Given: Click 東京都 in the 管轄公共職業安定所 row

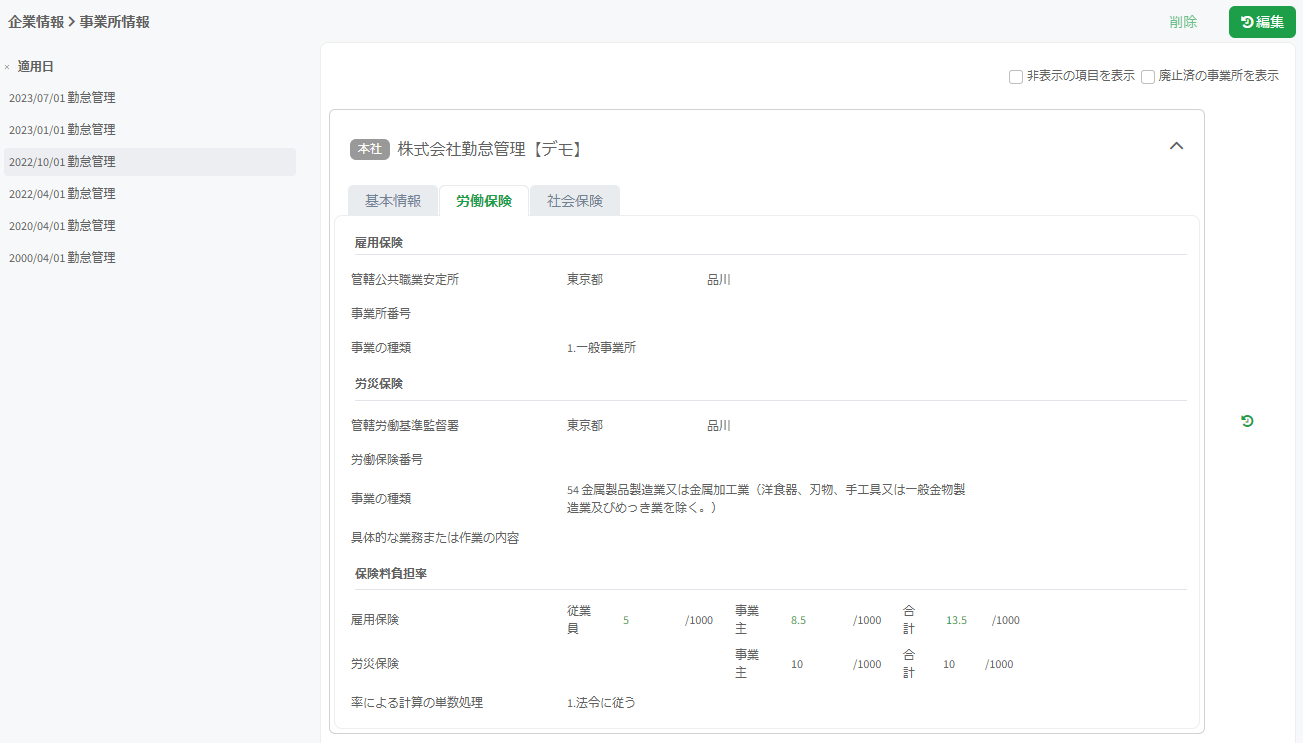Looking at the screenshot, I should pyautogui.click(x=585, y=280).
